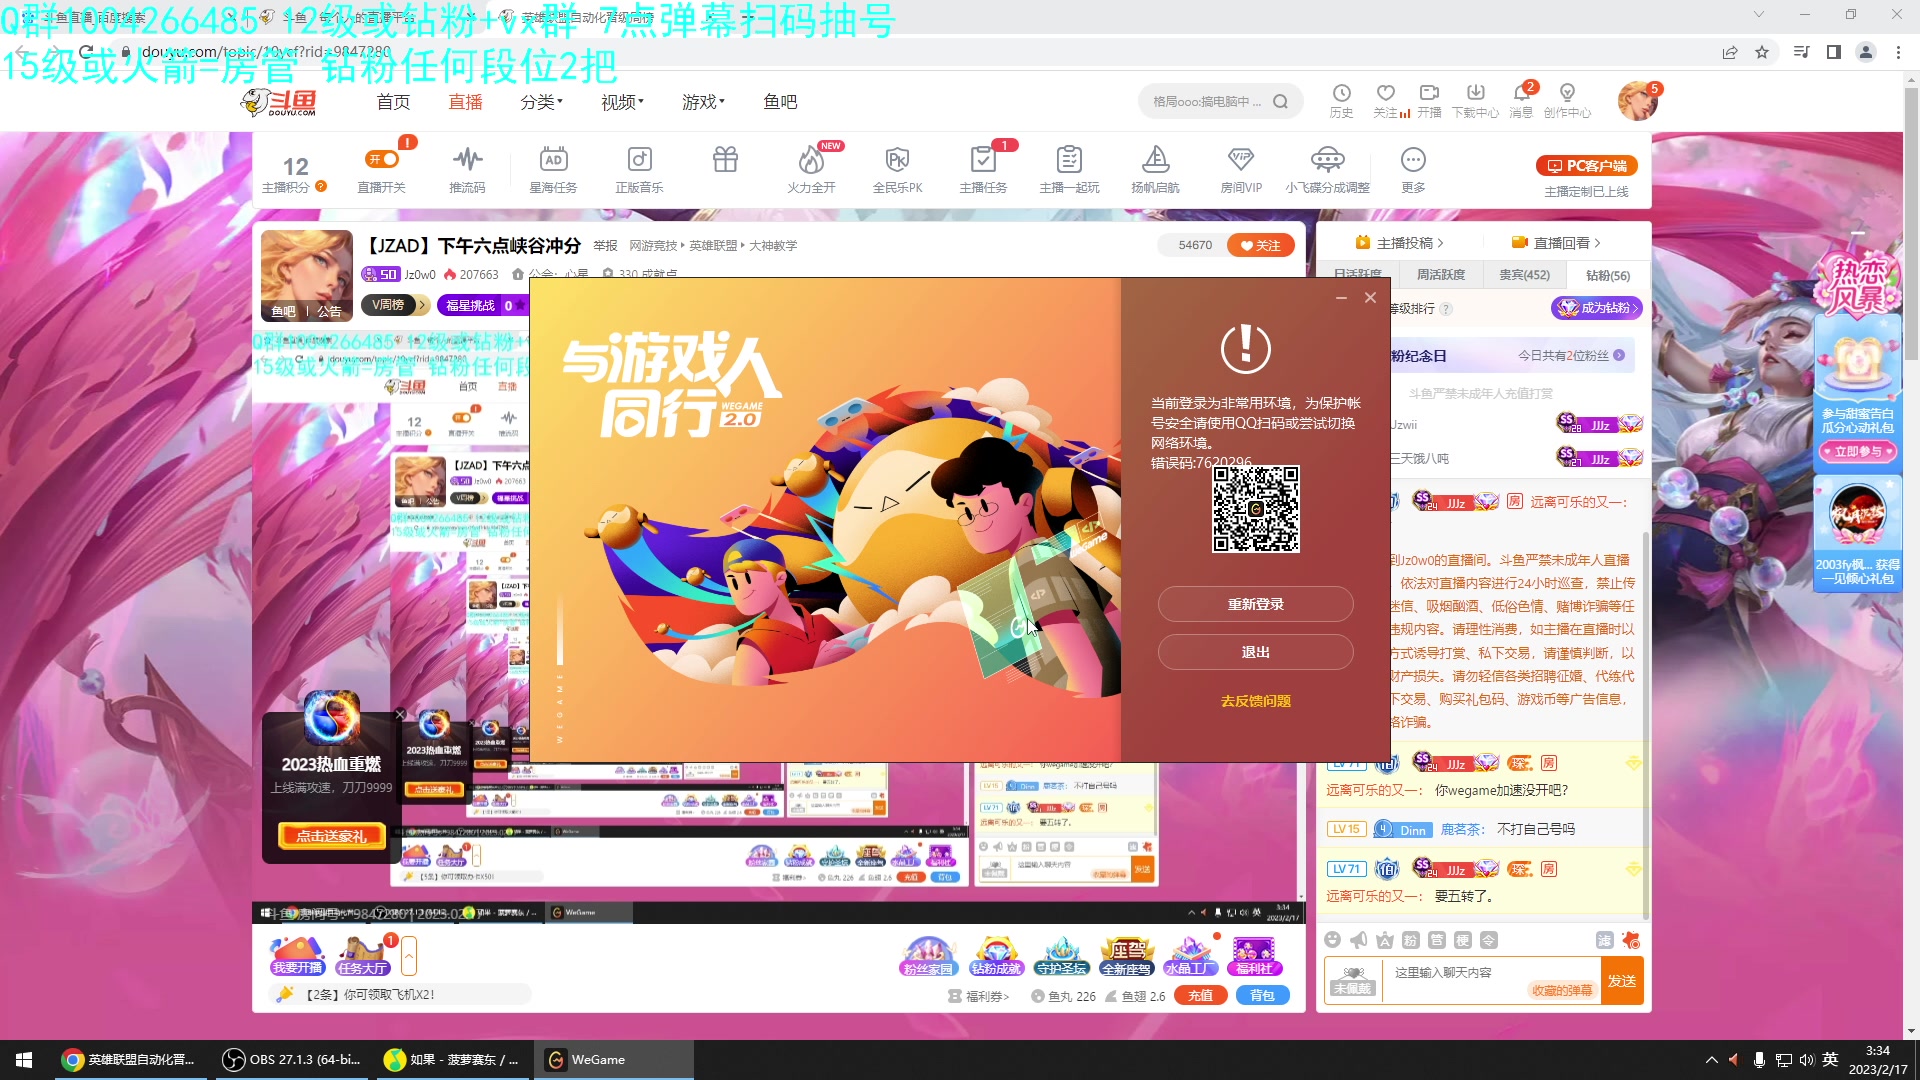Click 成为钻粉 button
Screen dimensions: 1920x1080
pos(1597,308)
